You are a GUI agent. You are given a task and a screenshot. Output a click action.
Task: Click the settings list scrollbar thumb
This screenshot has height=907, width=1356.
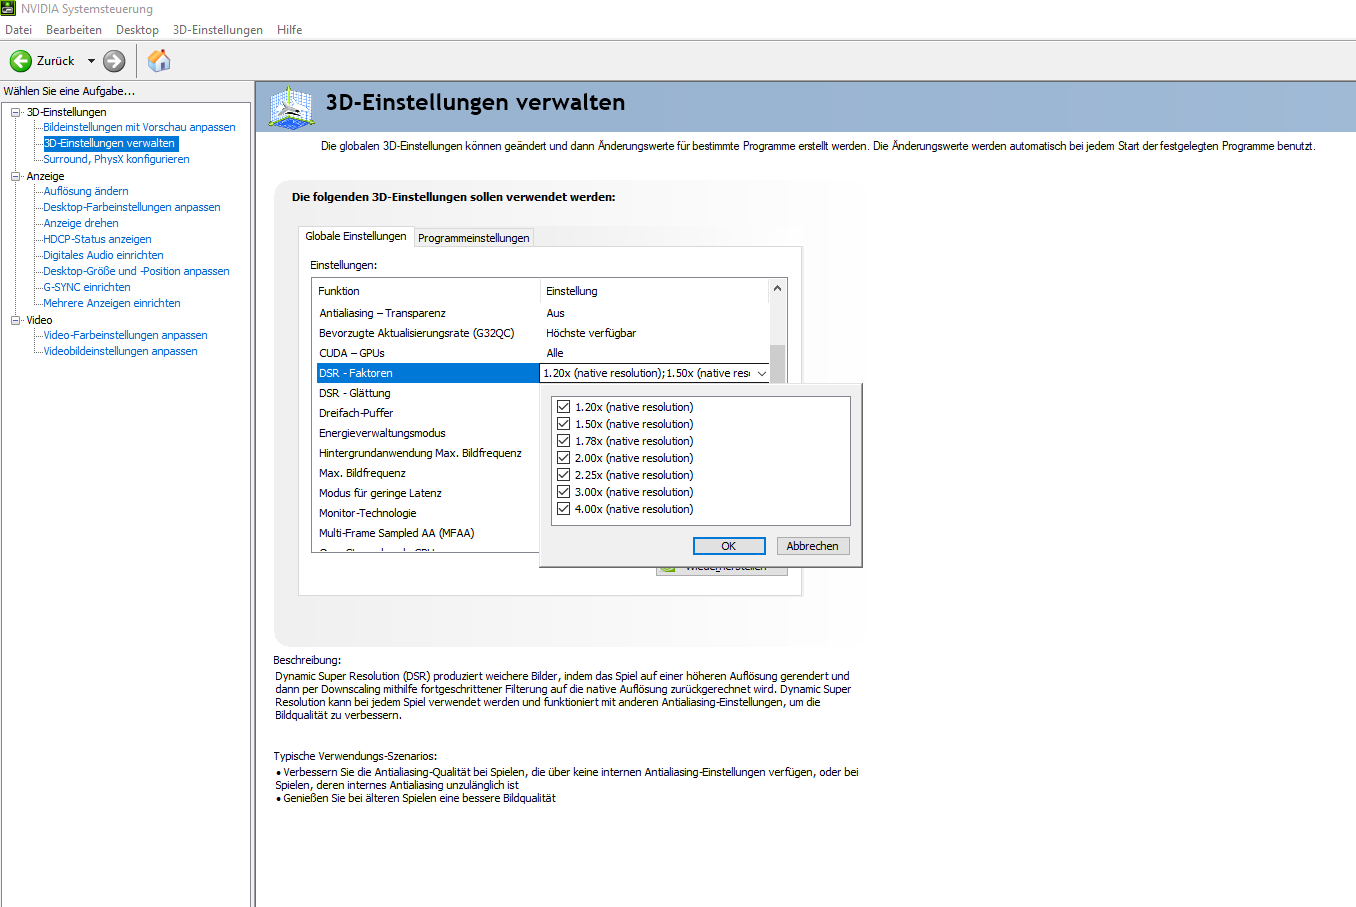[x=777, y=363]
